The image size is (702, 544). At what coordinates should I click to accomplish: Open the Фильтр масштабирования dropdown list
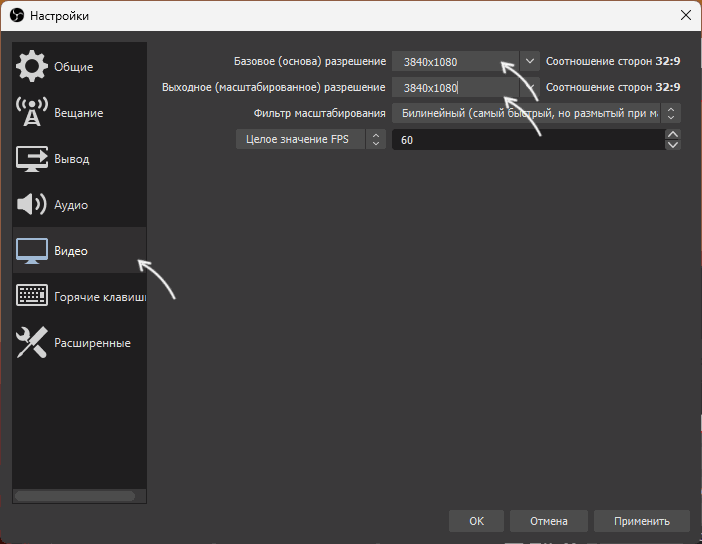[536, 113]
